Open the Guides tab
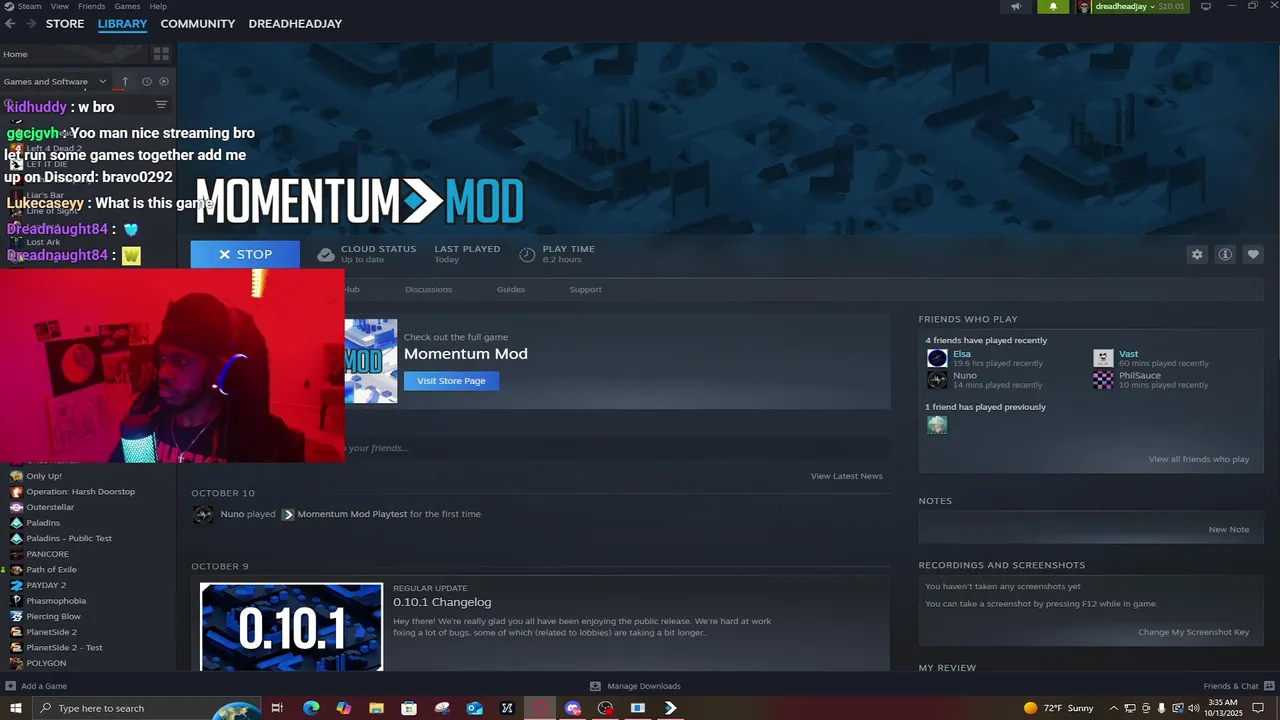 pos(511,289)
